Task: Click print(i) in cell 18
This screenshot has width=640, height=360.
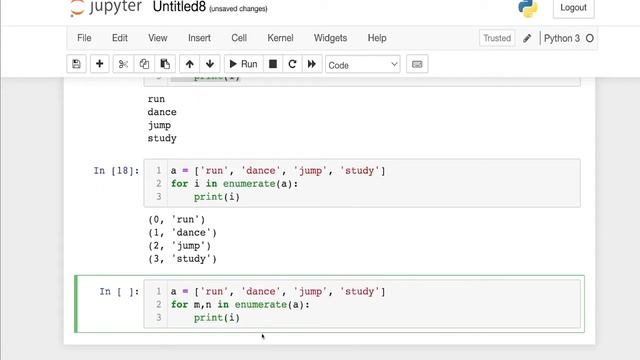Action: coord(217,197)
